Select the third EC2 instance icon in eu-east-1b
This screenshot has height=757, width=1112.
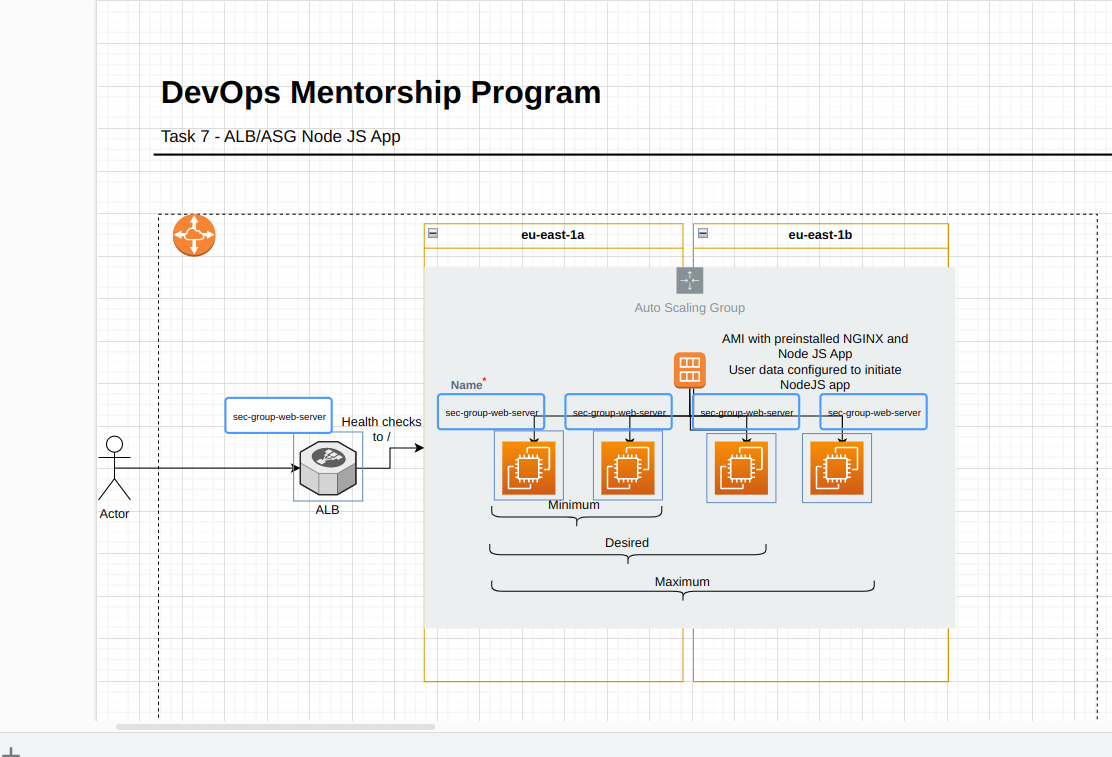point(741,468)
